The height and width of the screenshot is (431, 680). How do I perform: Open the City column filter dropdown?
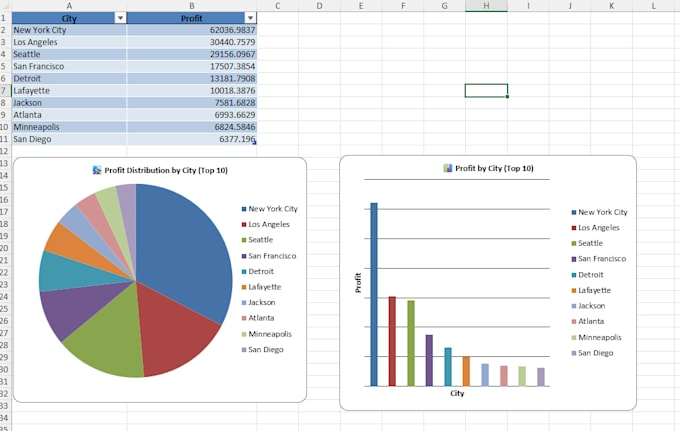(120, 18)
